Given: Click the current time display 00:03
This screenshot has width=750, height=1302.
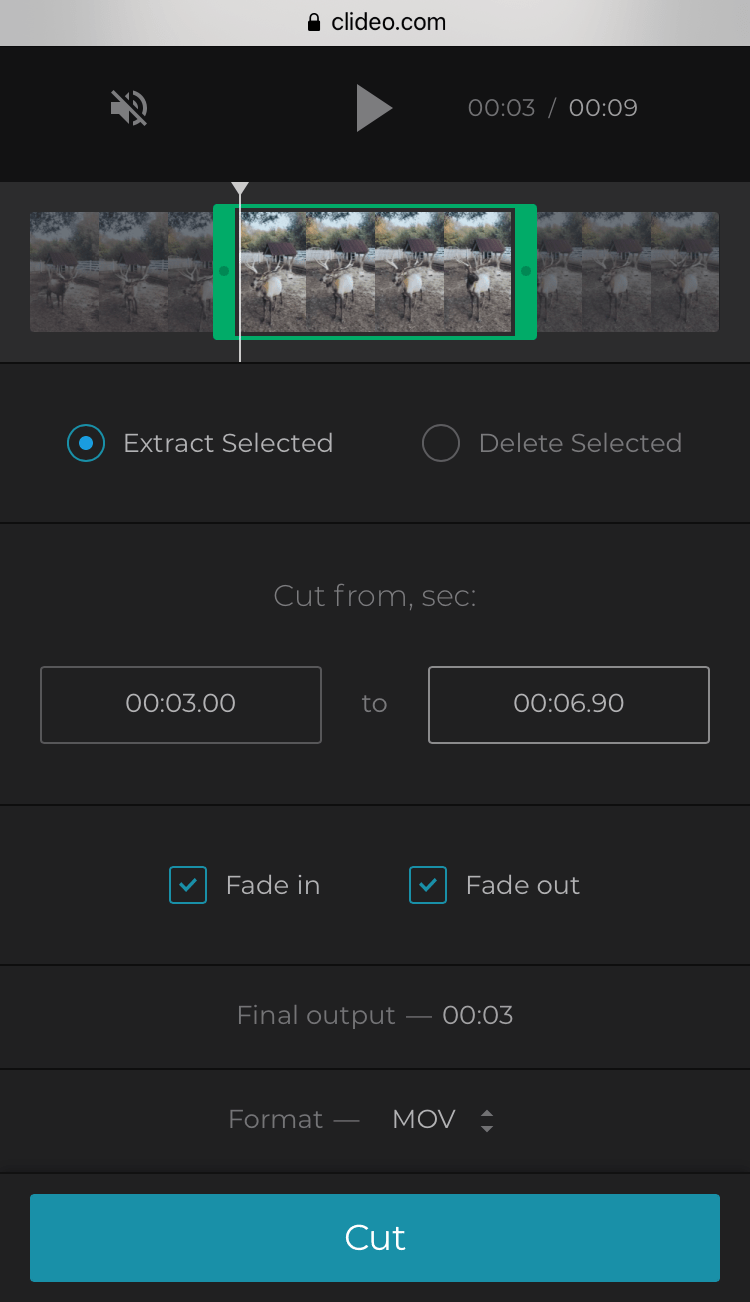Looking at the screenshot, I should 501,107.
